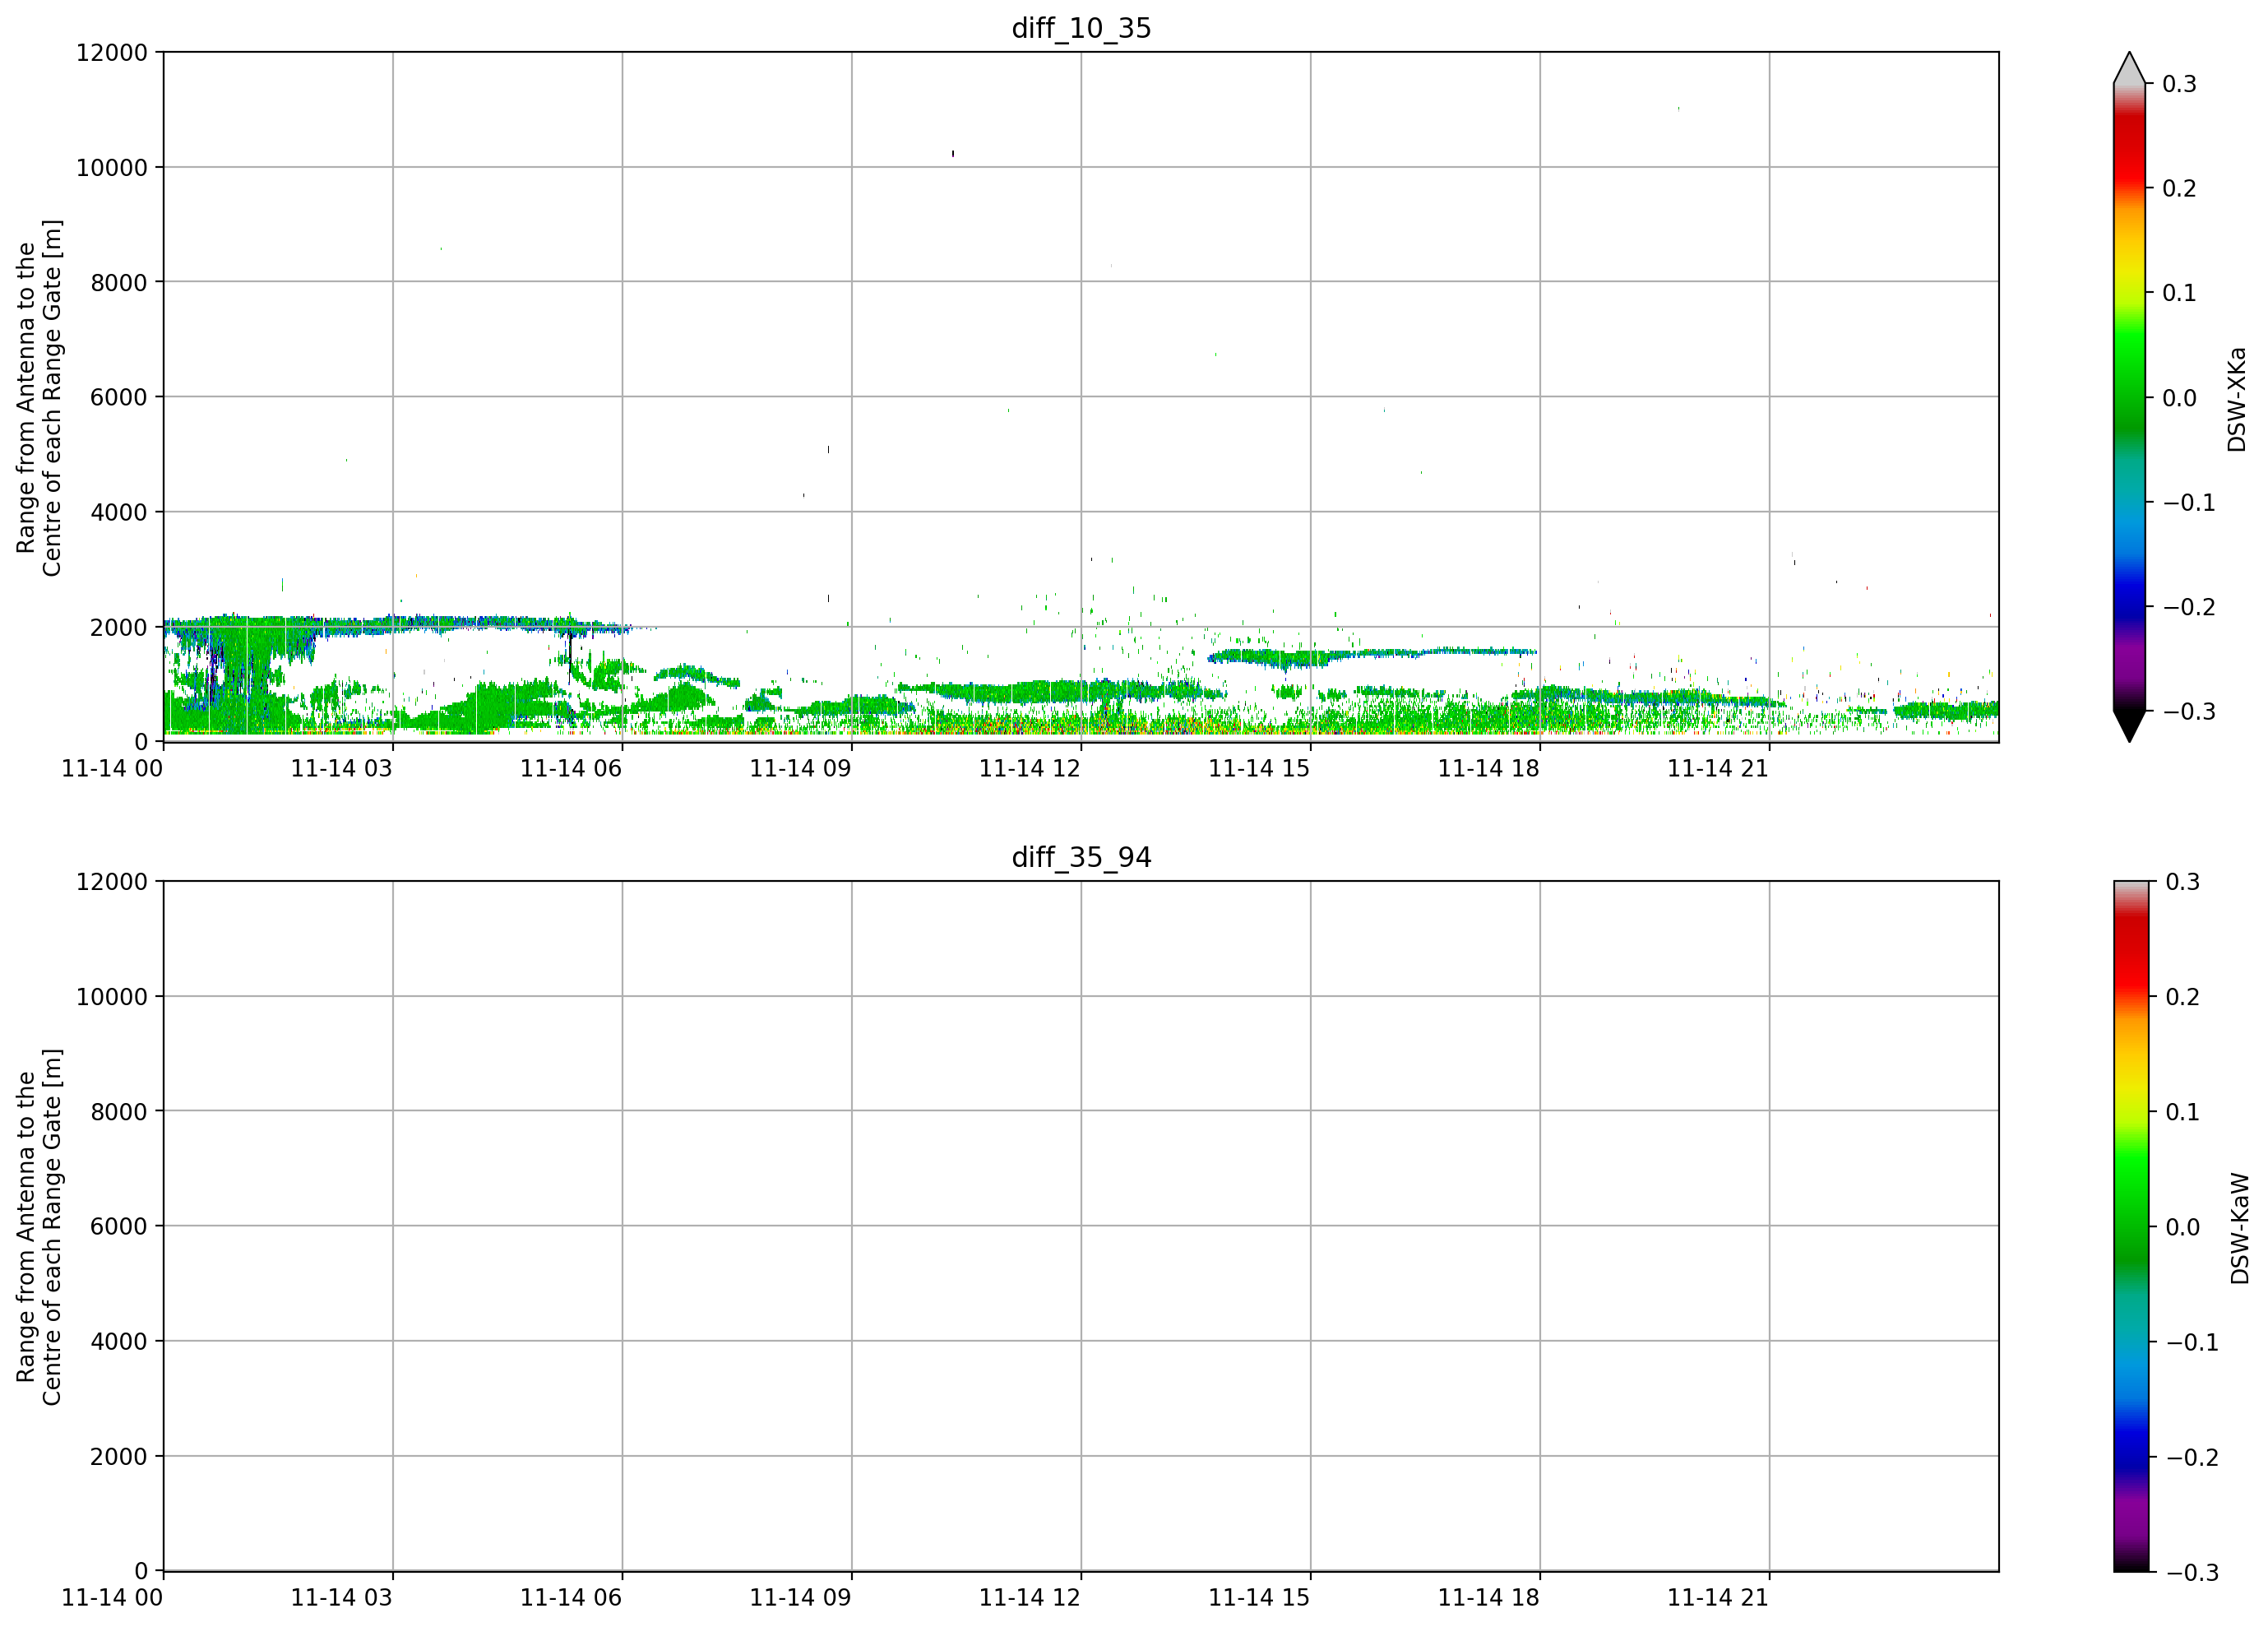
Task: Click the 11-14 09 time label under diff_35_94
Action: (800, 1597)
